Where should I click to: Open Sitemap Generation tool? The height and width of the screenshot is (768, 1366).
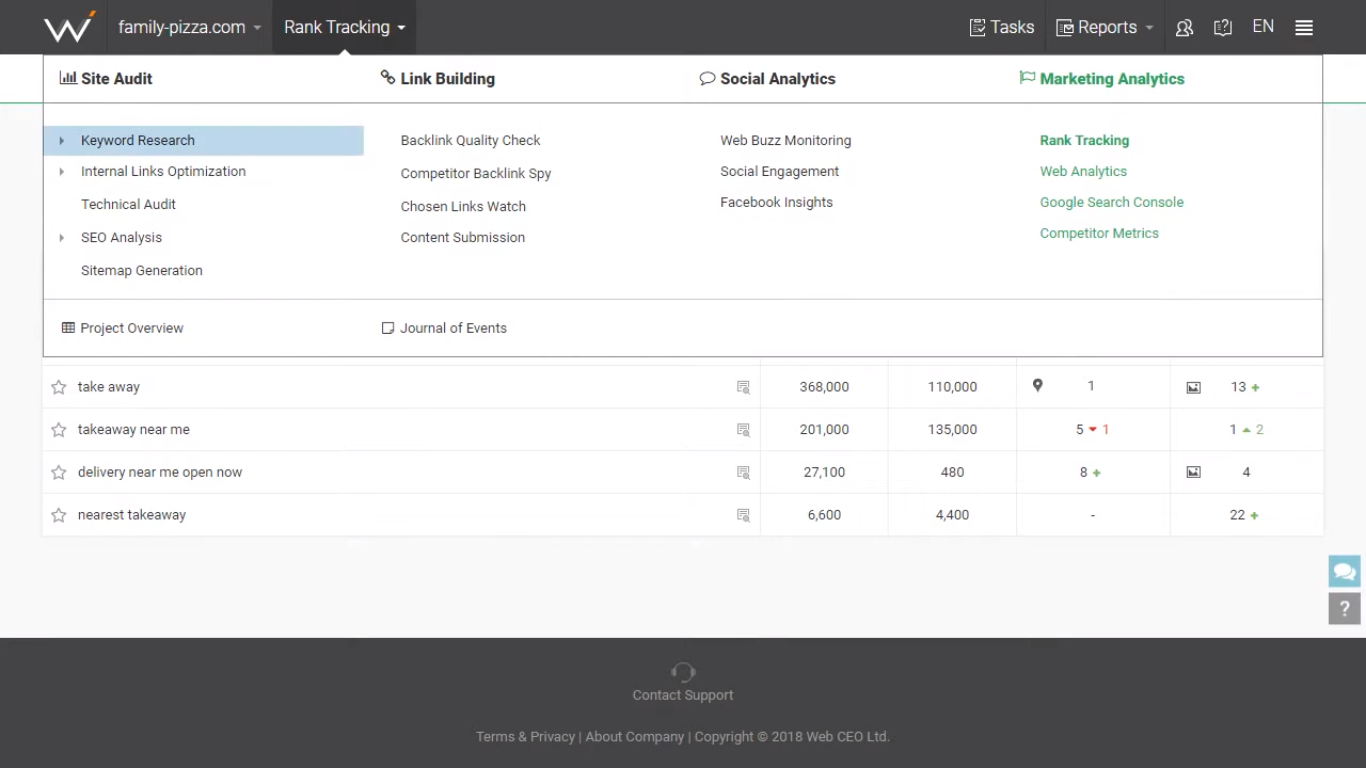(x=142, y=271)
